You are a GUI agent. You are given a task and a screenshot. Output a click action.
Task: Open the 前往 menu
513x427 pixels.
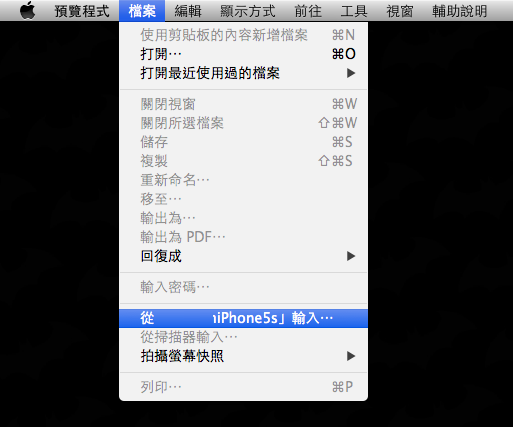(x=308, y=11)
